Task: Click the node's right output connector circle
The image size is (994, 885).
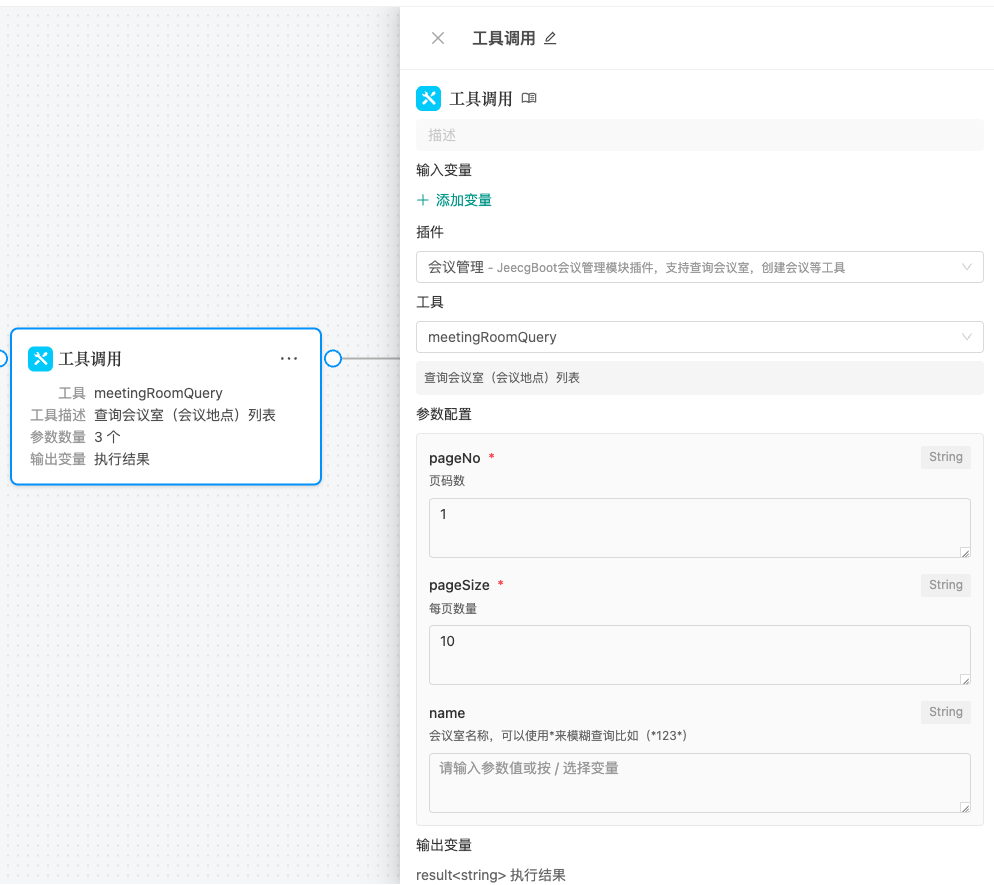Action: tap(333, 359)
